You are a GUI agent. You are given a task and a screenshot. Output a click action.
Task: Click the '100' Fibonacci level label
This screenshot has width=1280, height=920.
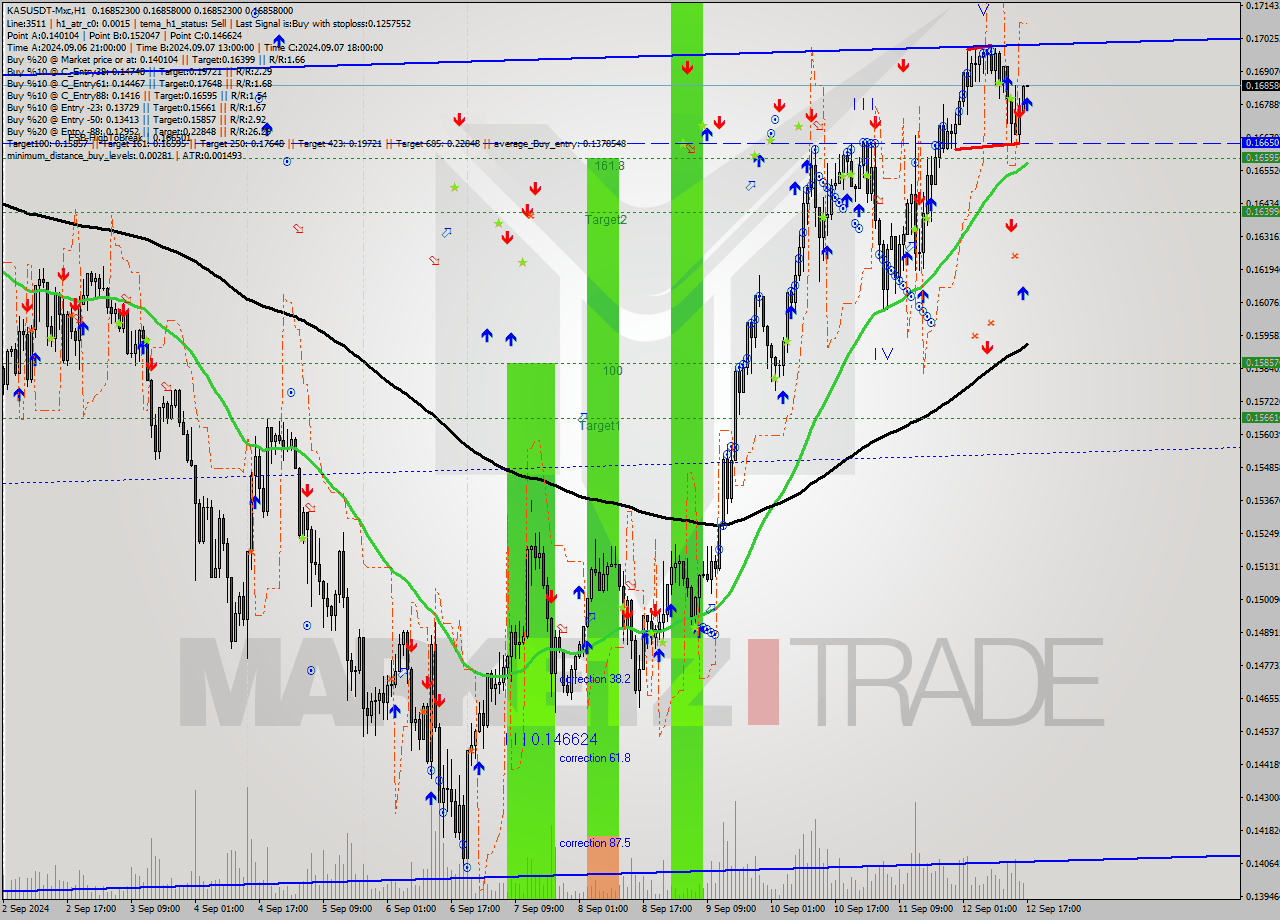[612, 371]
